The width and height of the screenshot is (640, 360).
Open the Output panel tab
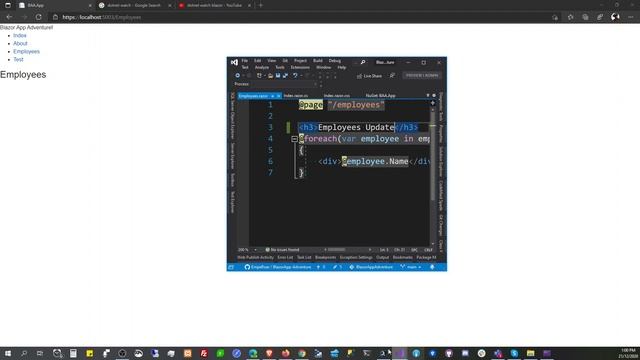[x=382, y=258]
